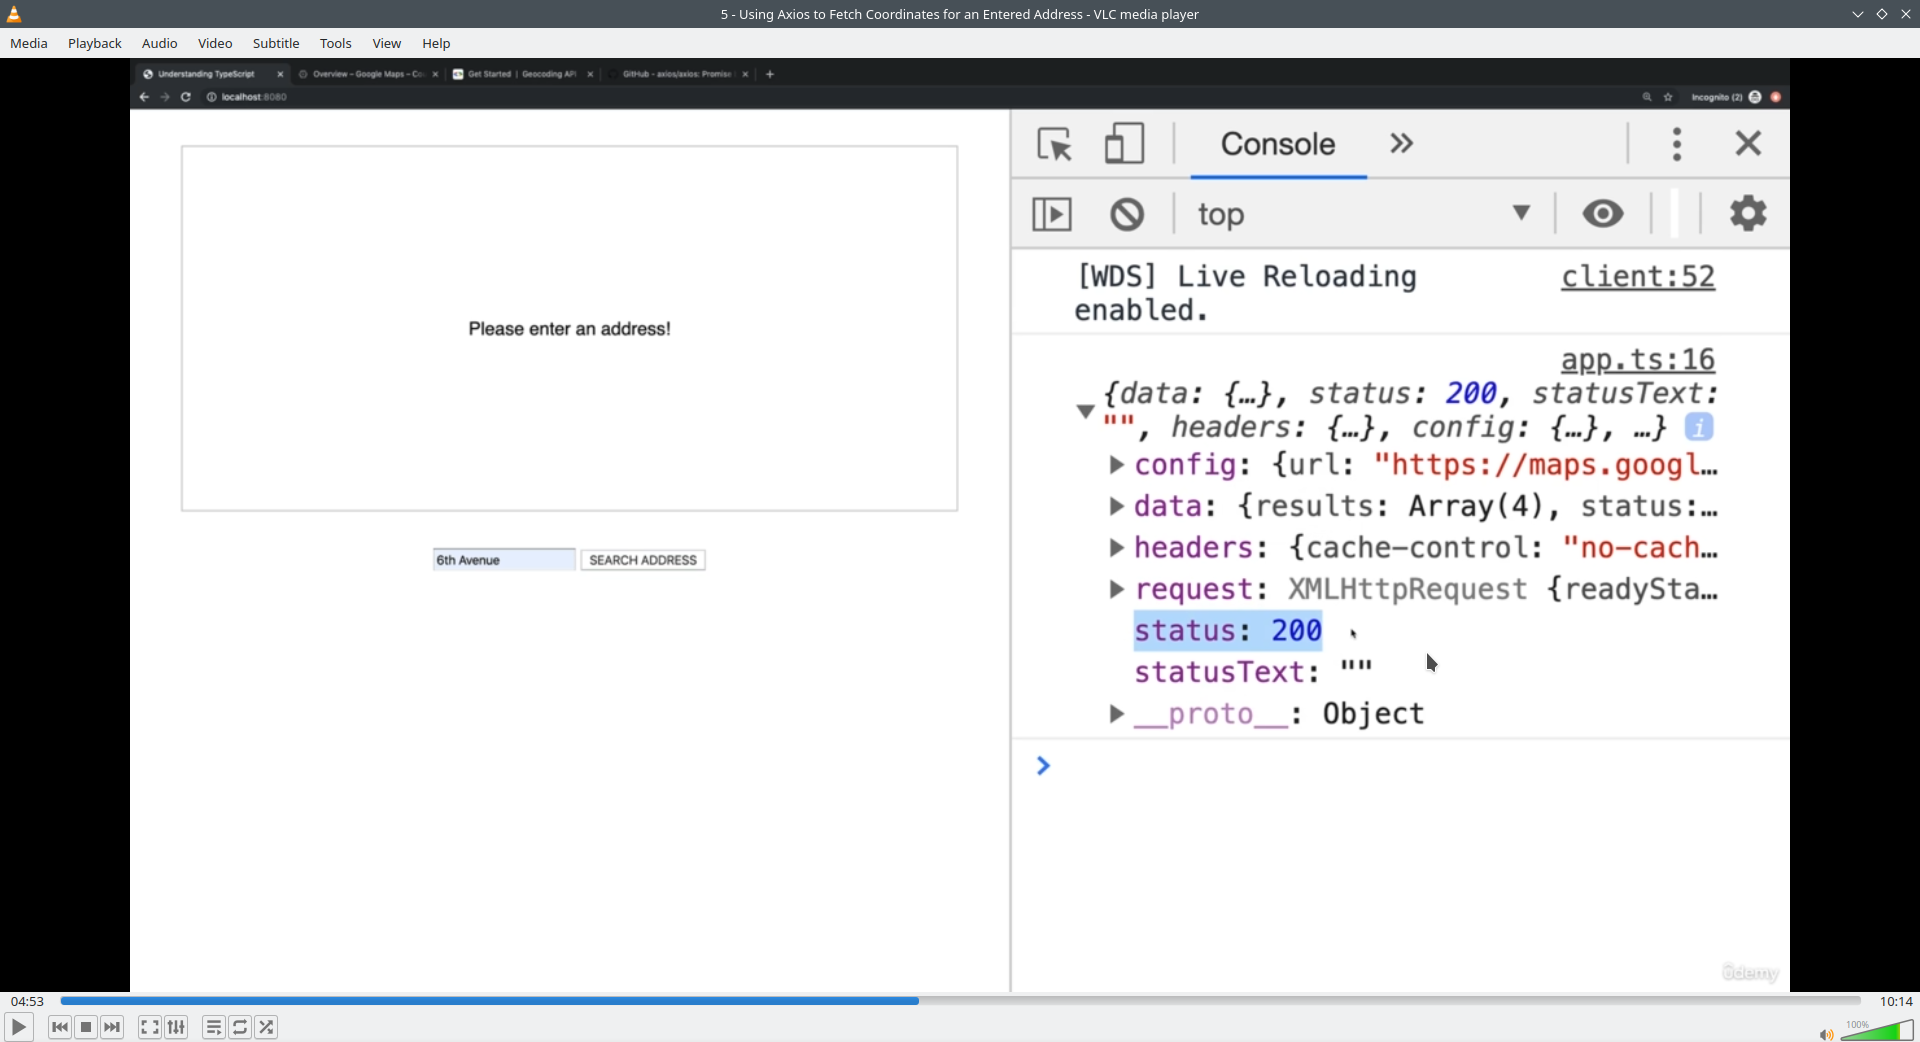
Task: Switch to Understanding TypeScript browser tab
Action: [x=213, y=74]
